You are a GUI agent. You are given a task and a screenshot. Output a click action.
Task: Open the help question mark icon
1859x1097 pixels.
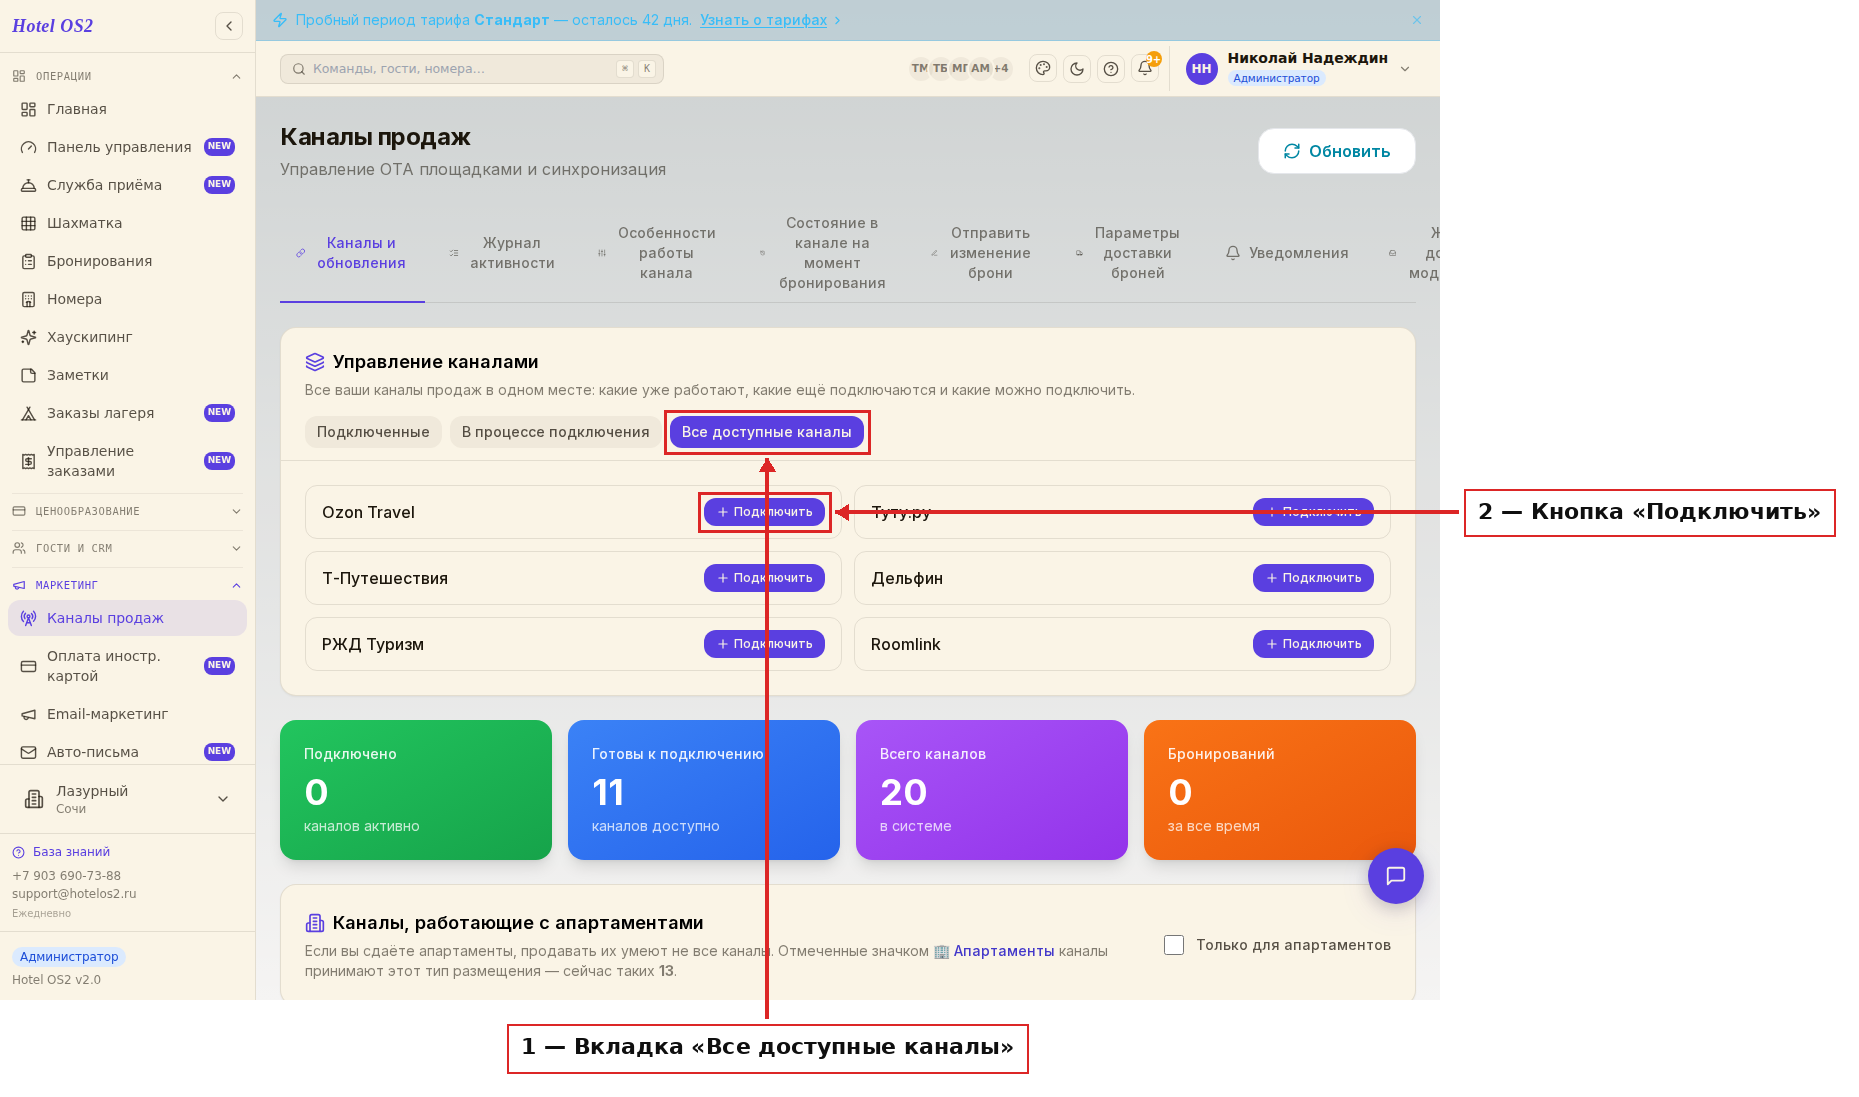click(x=1111, y=69)
